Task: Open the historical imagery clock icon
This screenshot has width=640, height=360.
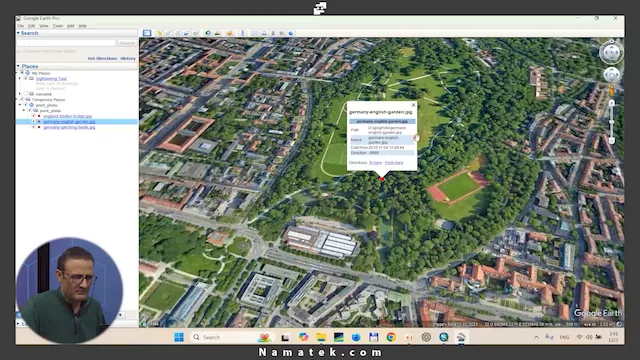Action: (208, 33)
